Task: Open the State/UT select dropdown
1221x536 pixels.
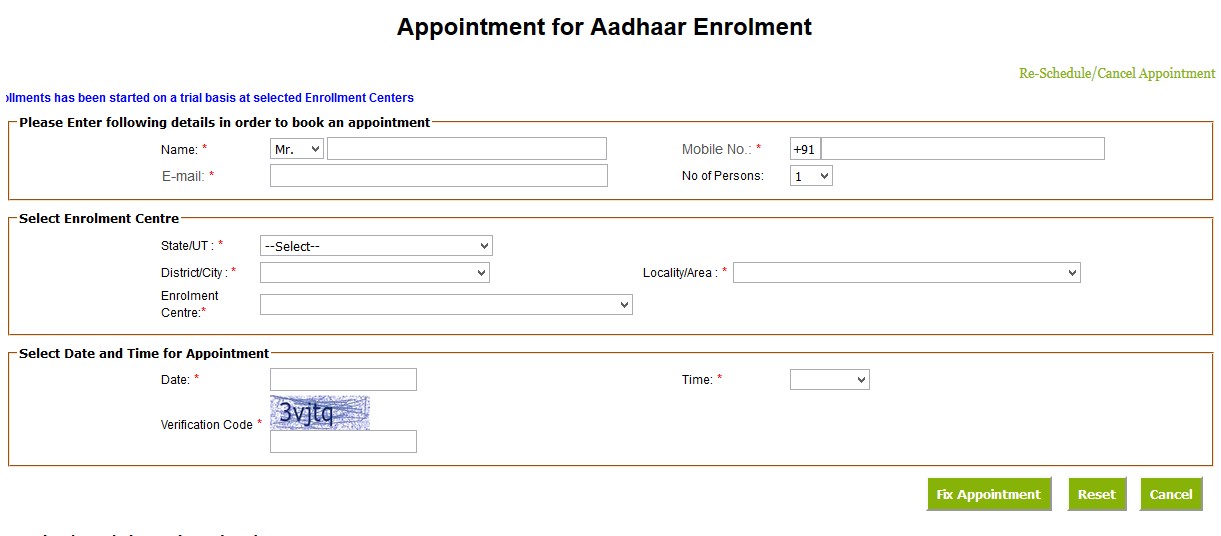Action: tap(376, 246)
